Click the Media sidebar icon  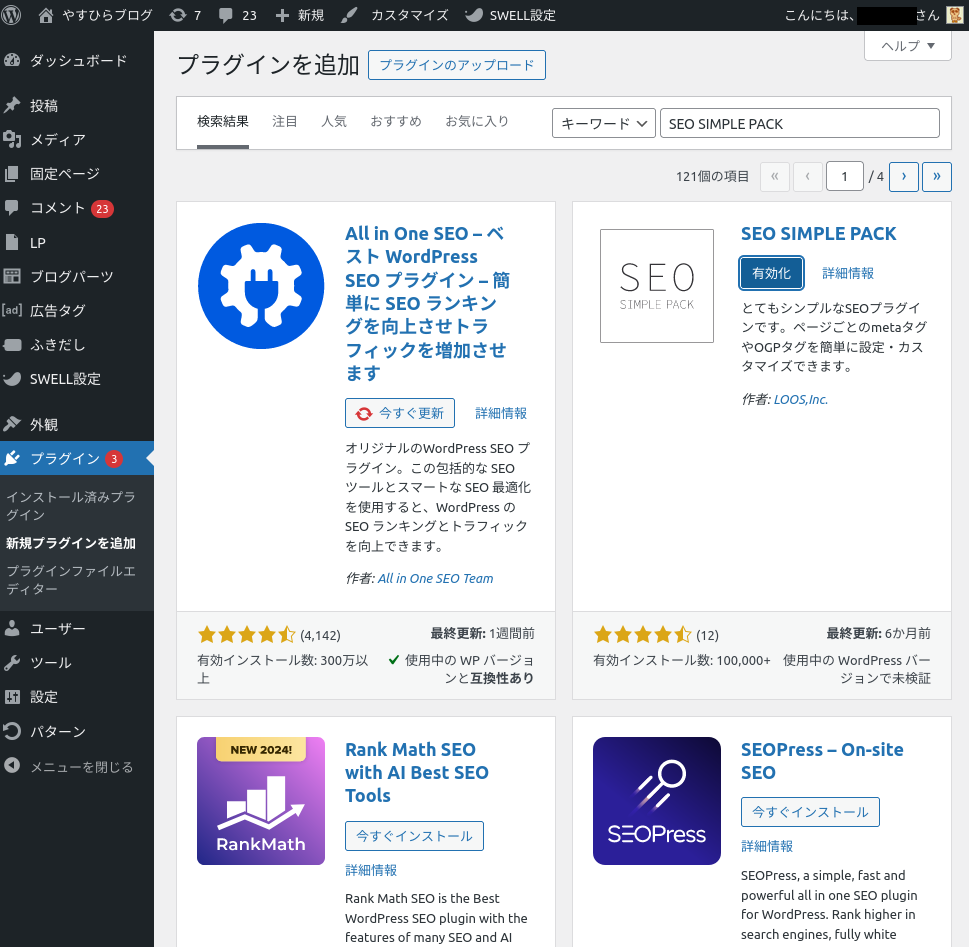(12, 139)
